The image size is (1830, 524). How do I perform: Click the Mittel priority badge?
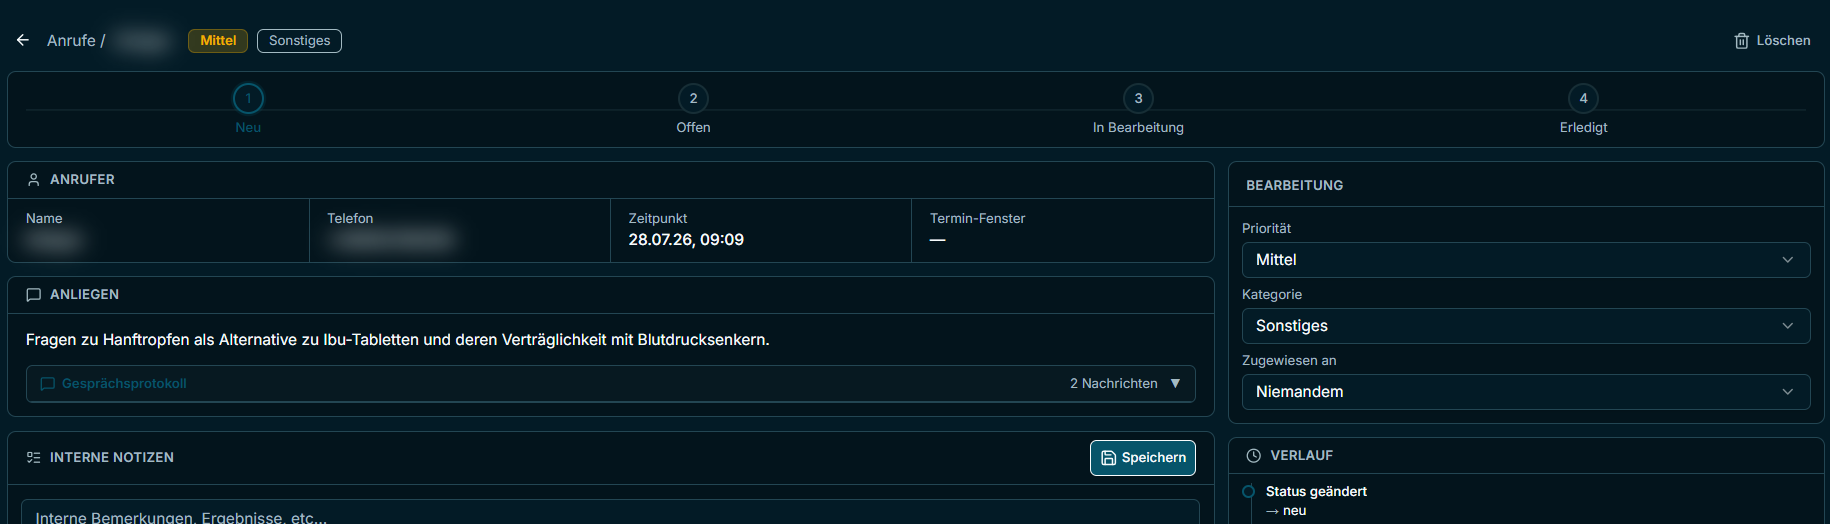point(218,41)
